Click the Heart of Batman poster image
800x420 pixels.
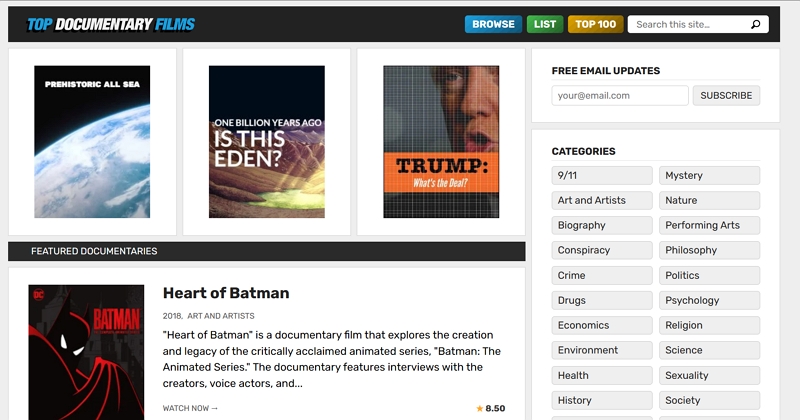86,352
